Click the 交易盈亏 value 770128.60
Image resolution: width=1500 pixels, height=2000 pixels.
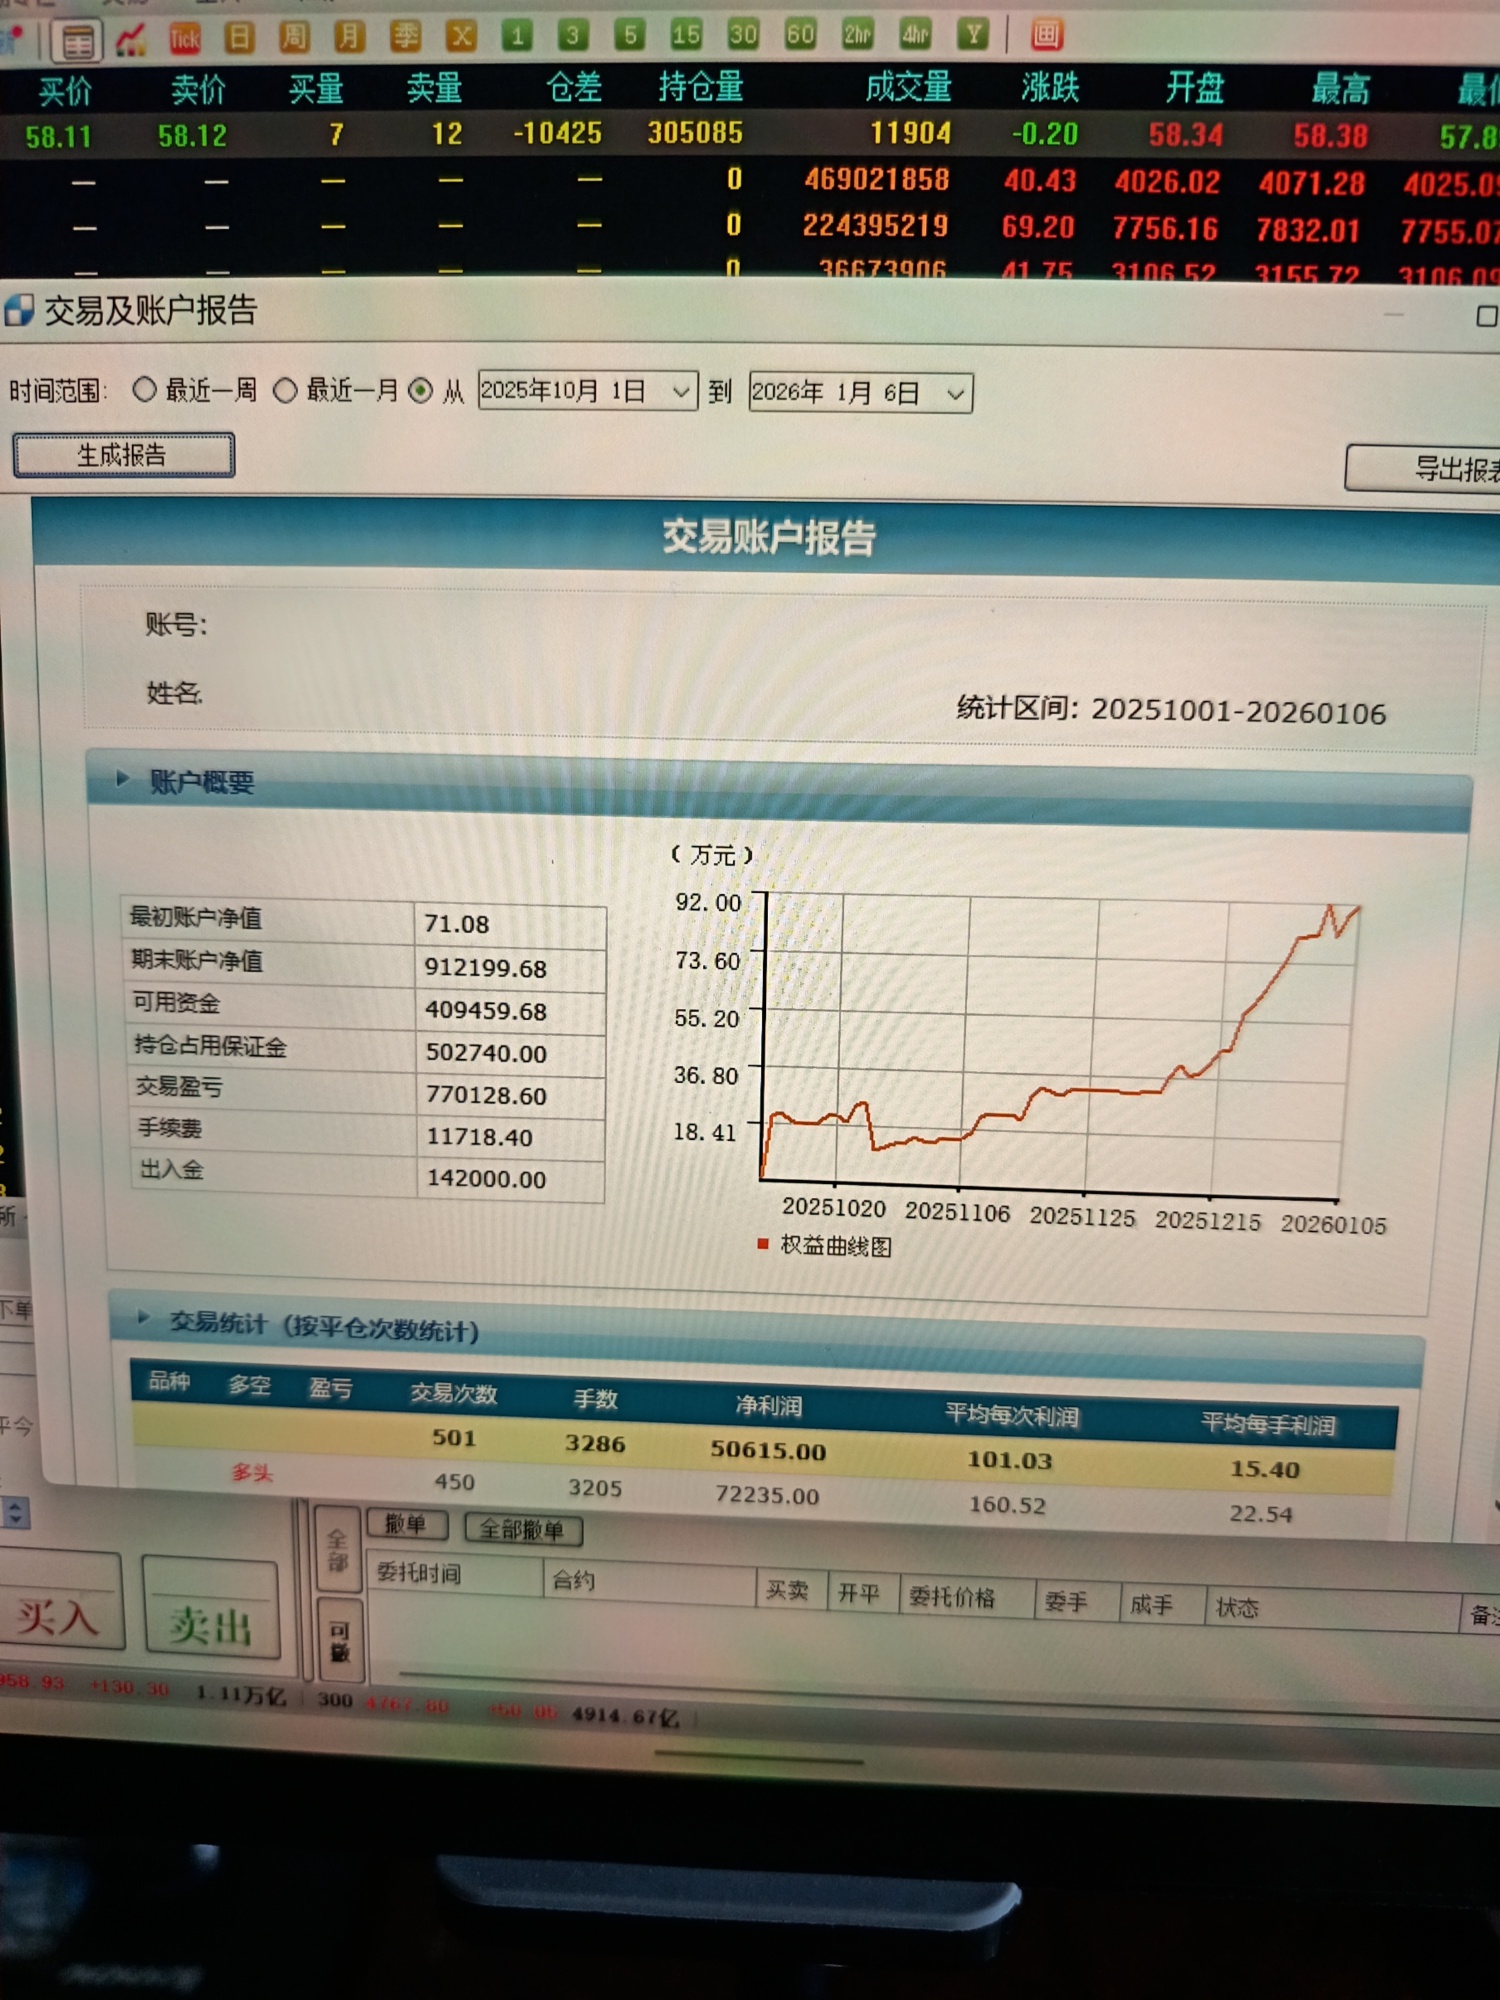(x=487, y=1095)
